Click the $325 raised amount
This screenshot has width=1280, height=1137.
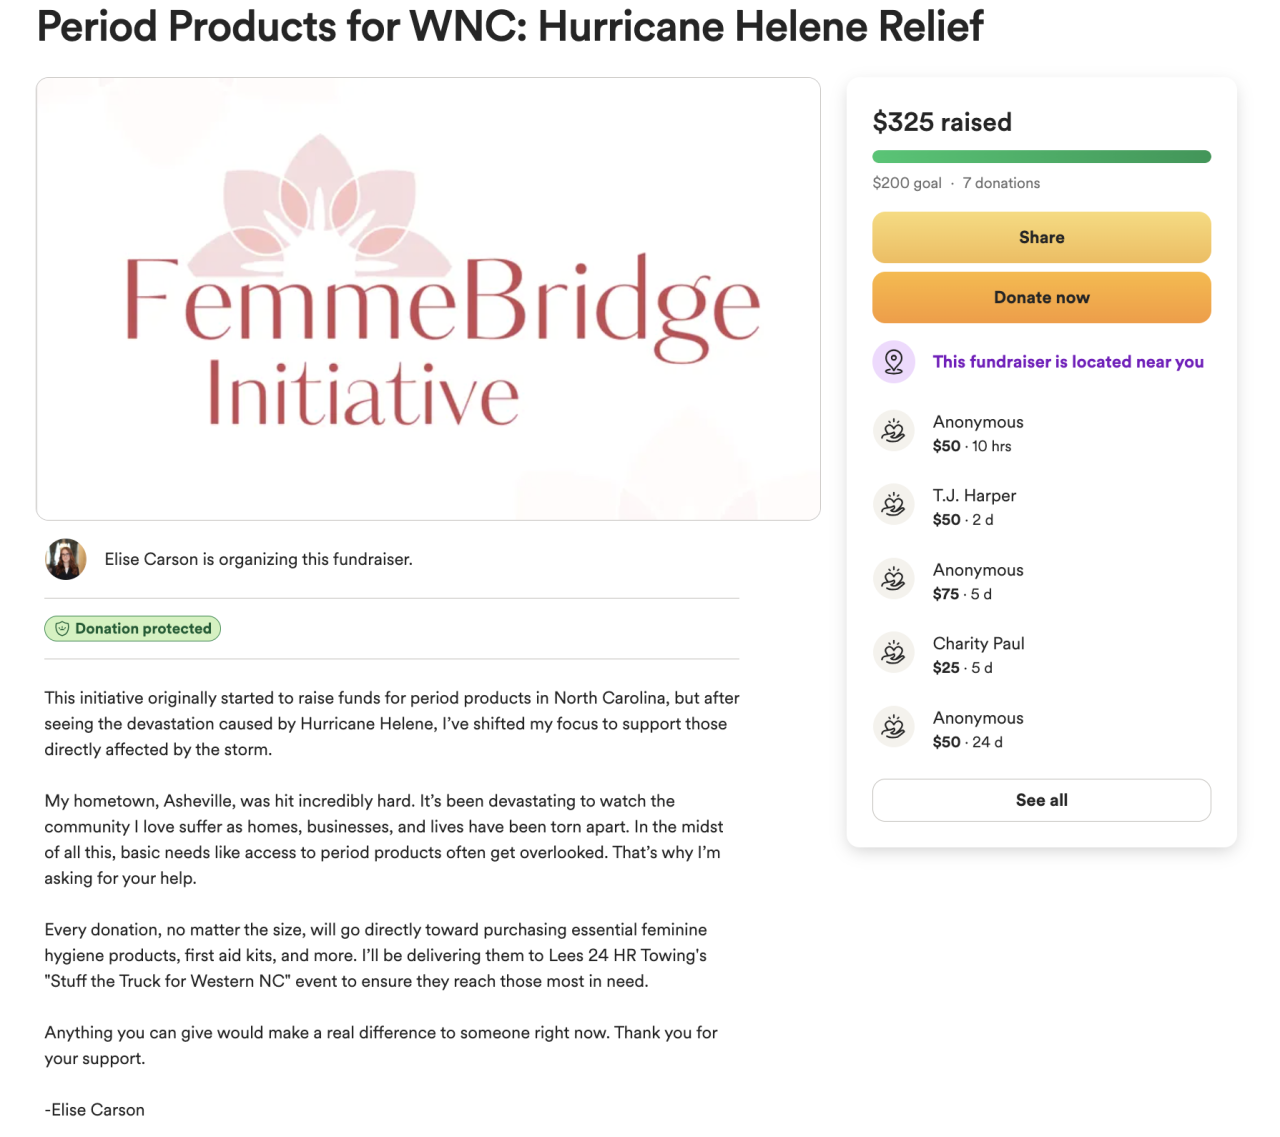click(x=942, y=122)
